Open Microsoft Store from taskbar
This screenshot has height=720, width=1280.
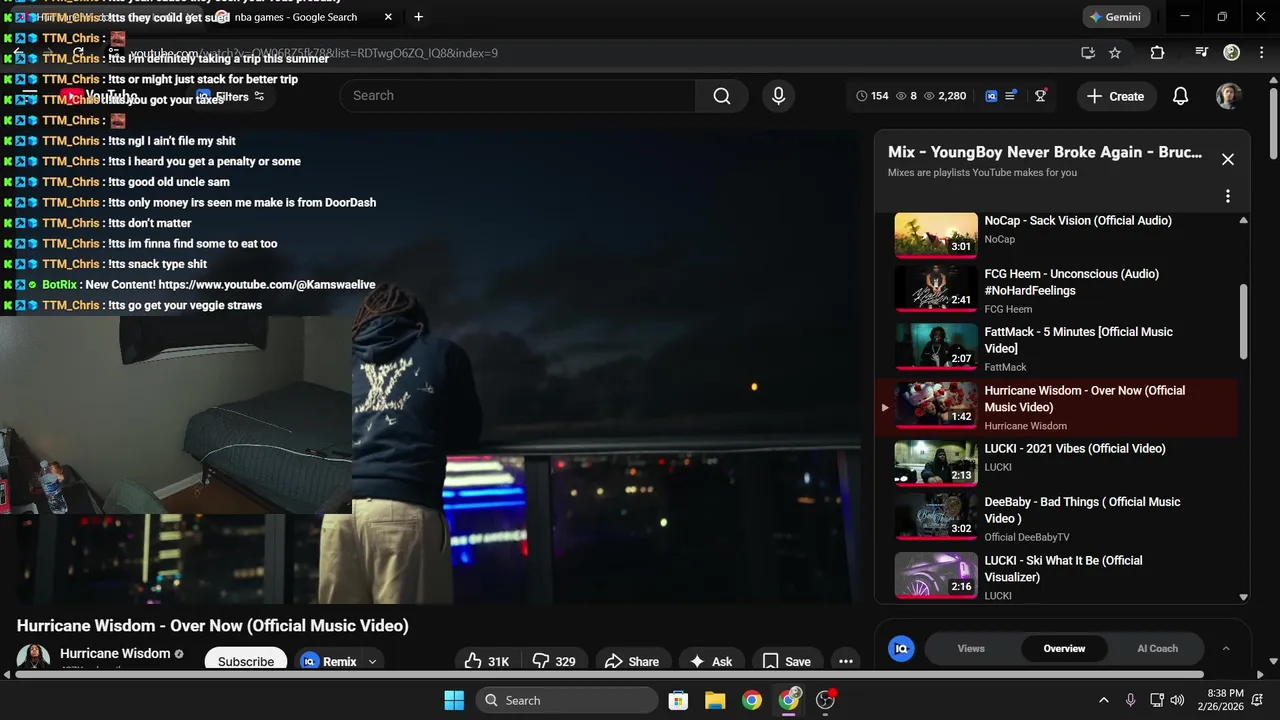[678, 700]
